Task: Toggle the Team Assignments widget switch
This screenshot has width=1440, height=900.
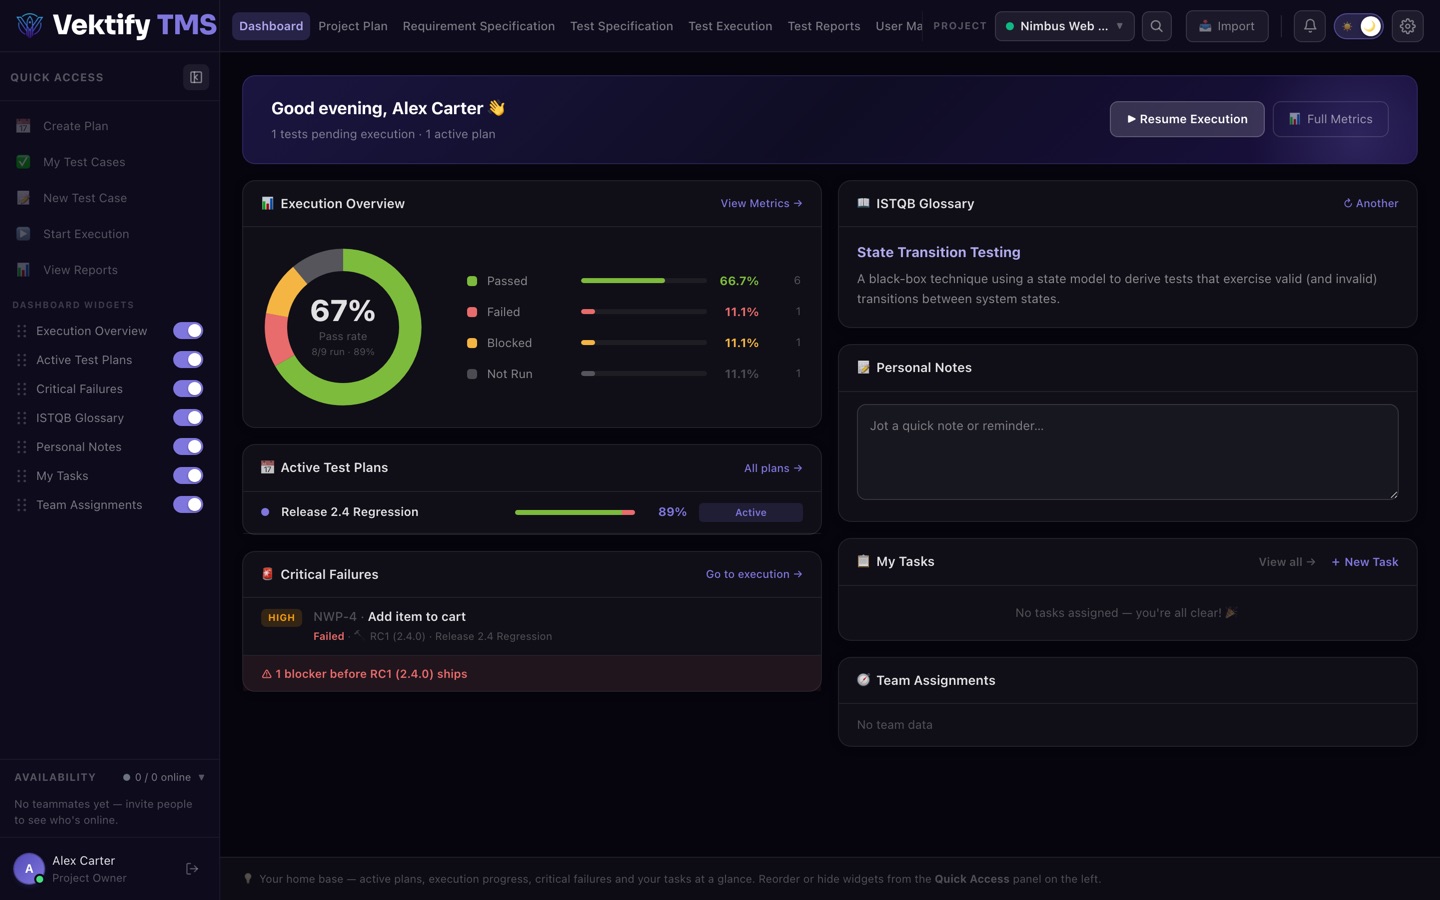Action: 188,505
